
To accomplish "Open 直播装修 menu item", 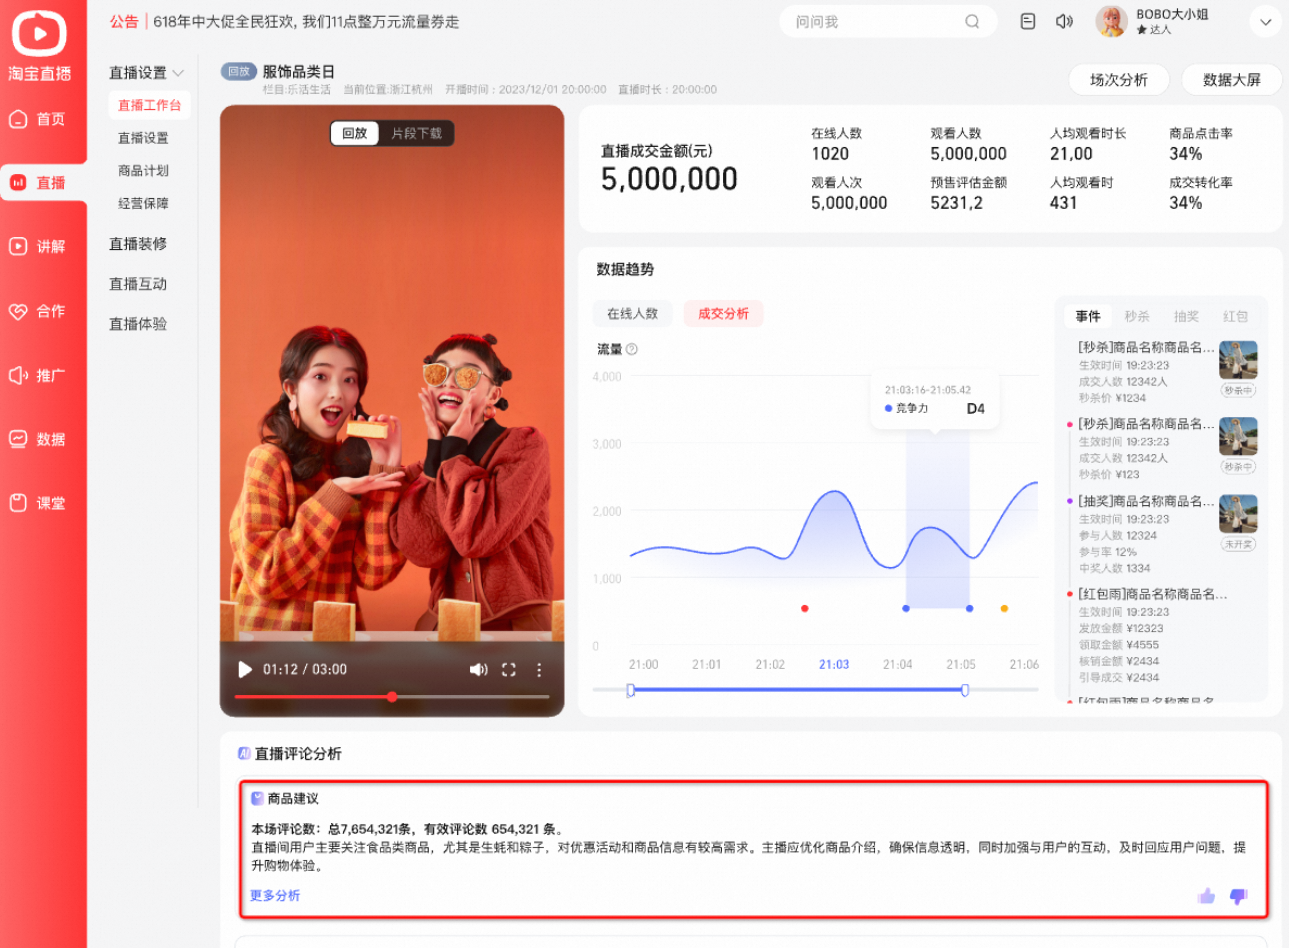I will coord(138,244).
